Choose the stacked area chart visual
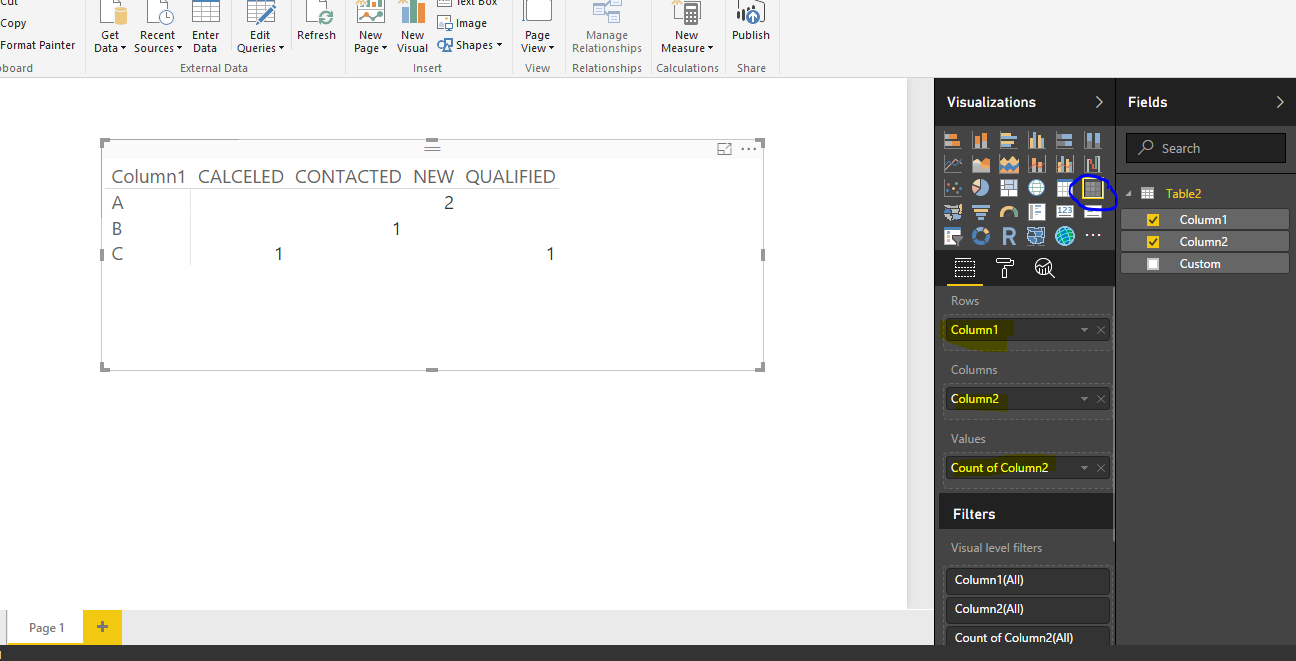Screen dimensions: 1296x661 pyautogui.click(x=1008, y=164)
